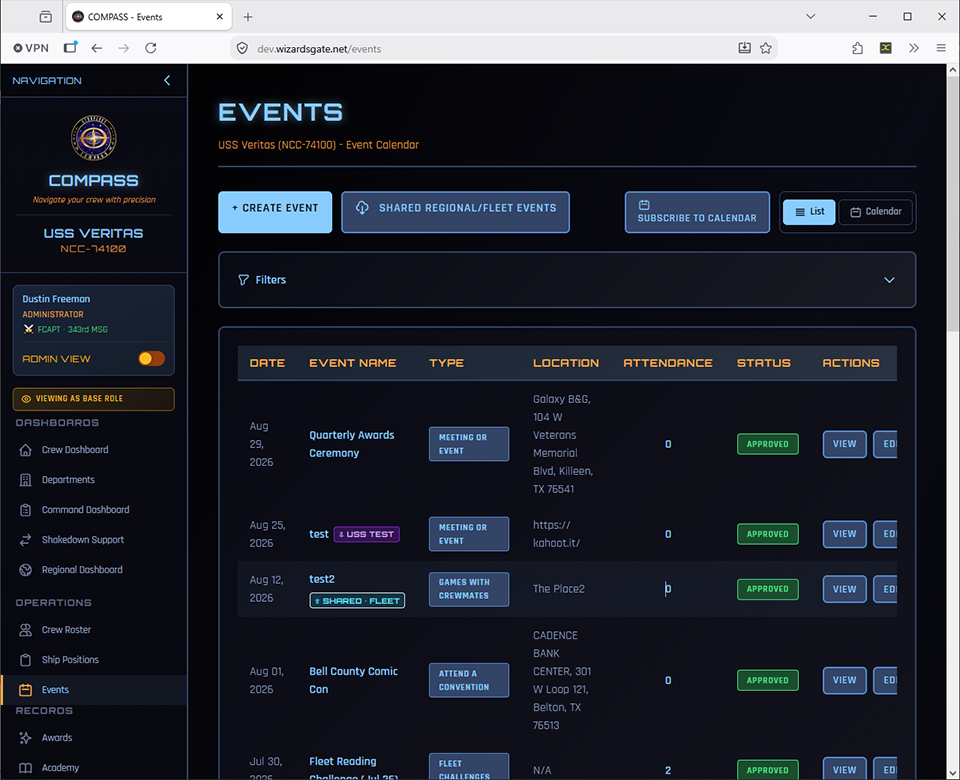Click the APPROVED badge for test2
This screenshot has width=960, height=780.
(768, 590)
